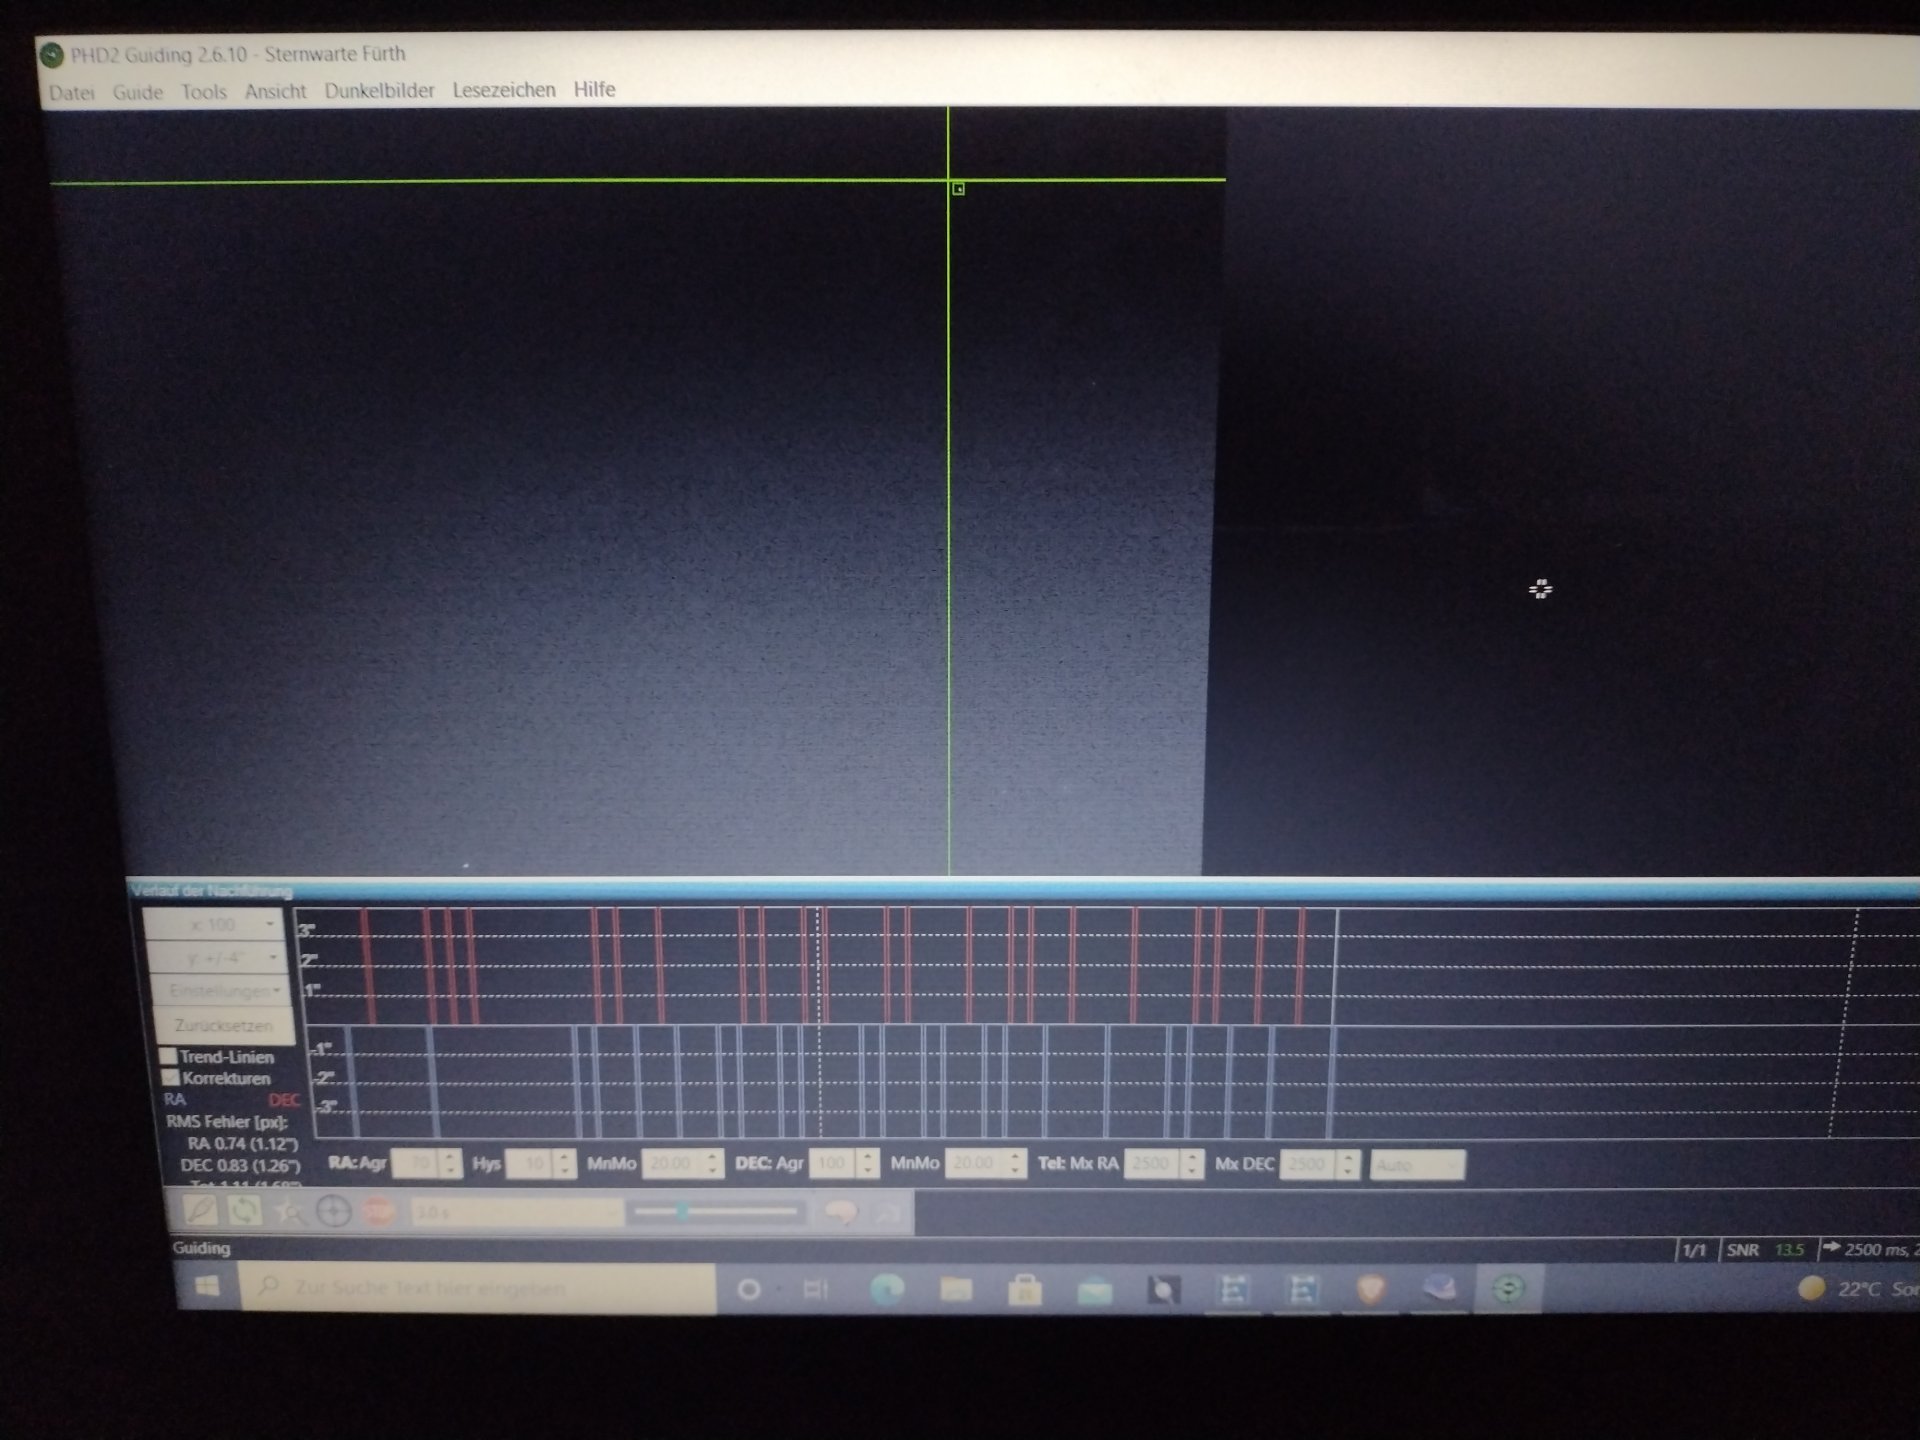Open the y: +/-4" scale dropdown
This screenshot has height=1440, width=1920.
[x=218, y=957]
